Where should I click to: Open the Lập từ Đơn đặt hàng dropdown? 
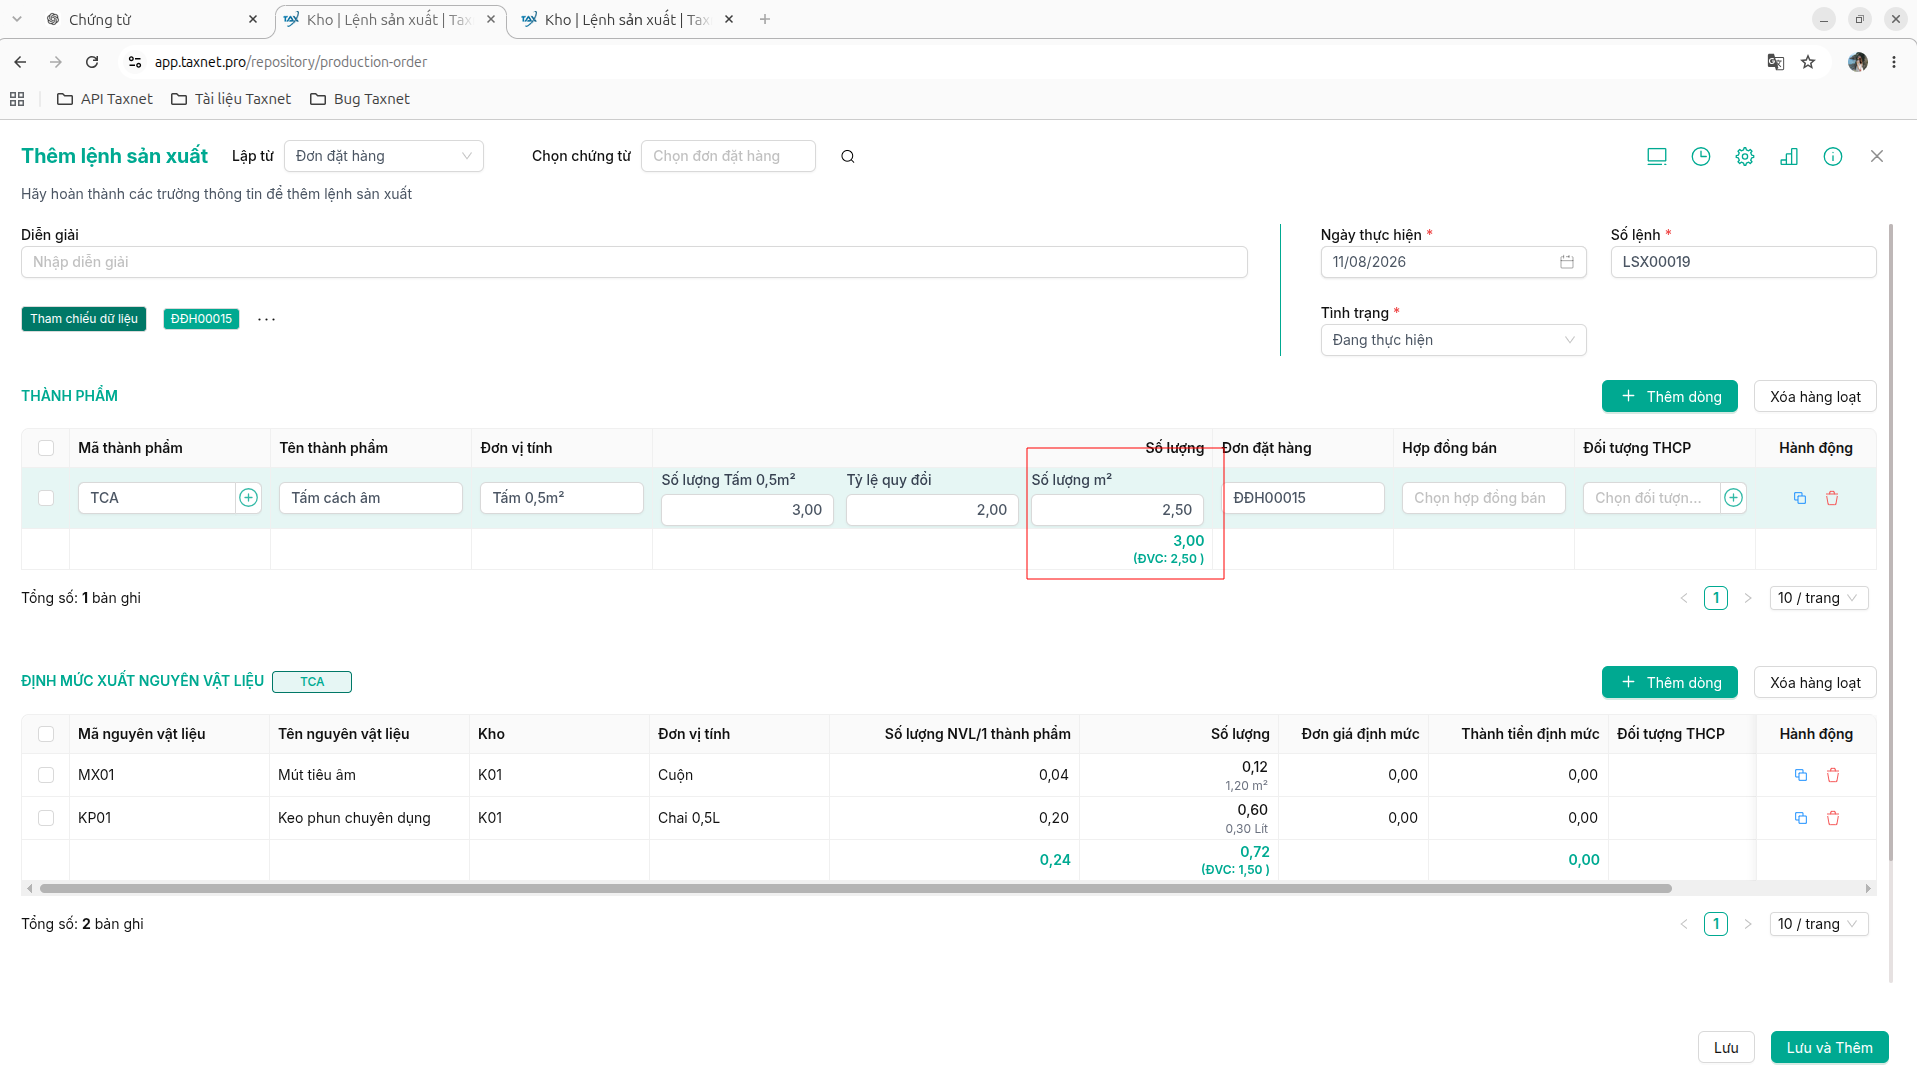tap(383, 156)
